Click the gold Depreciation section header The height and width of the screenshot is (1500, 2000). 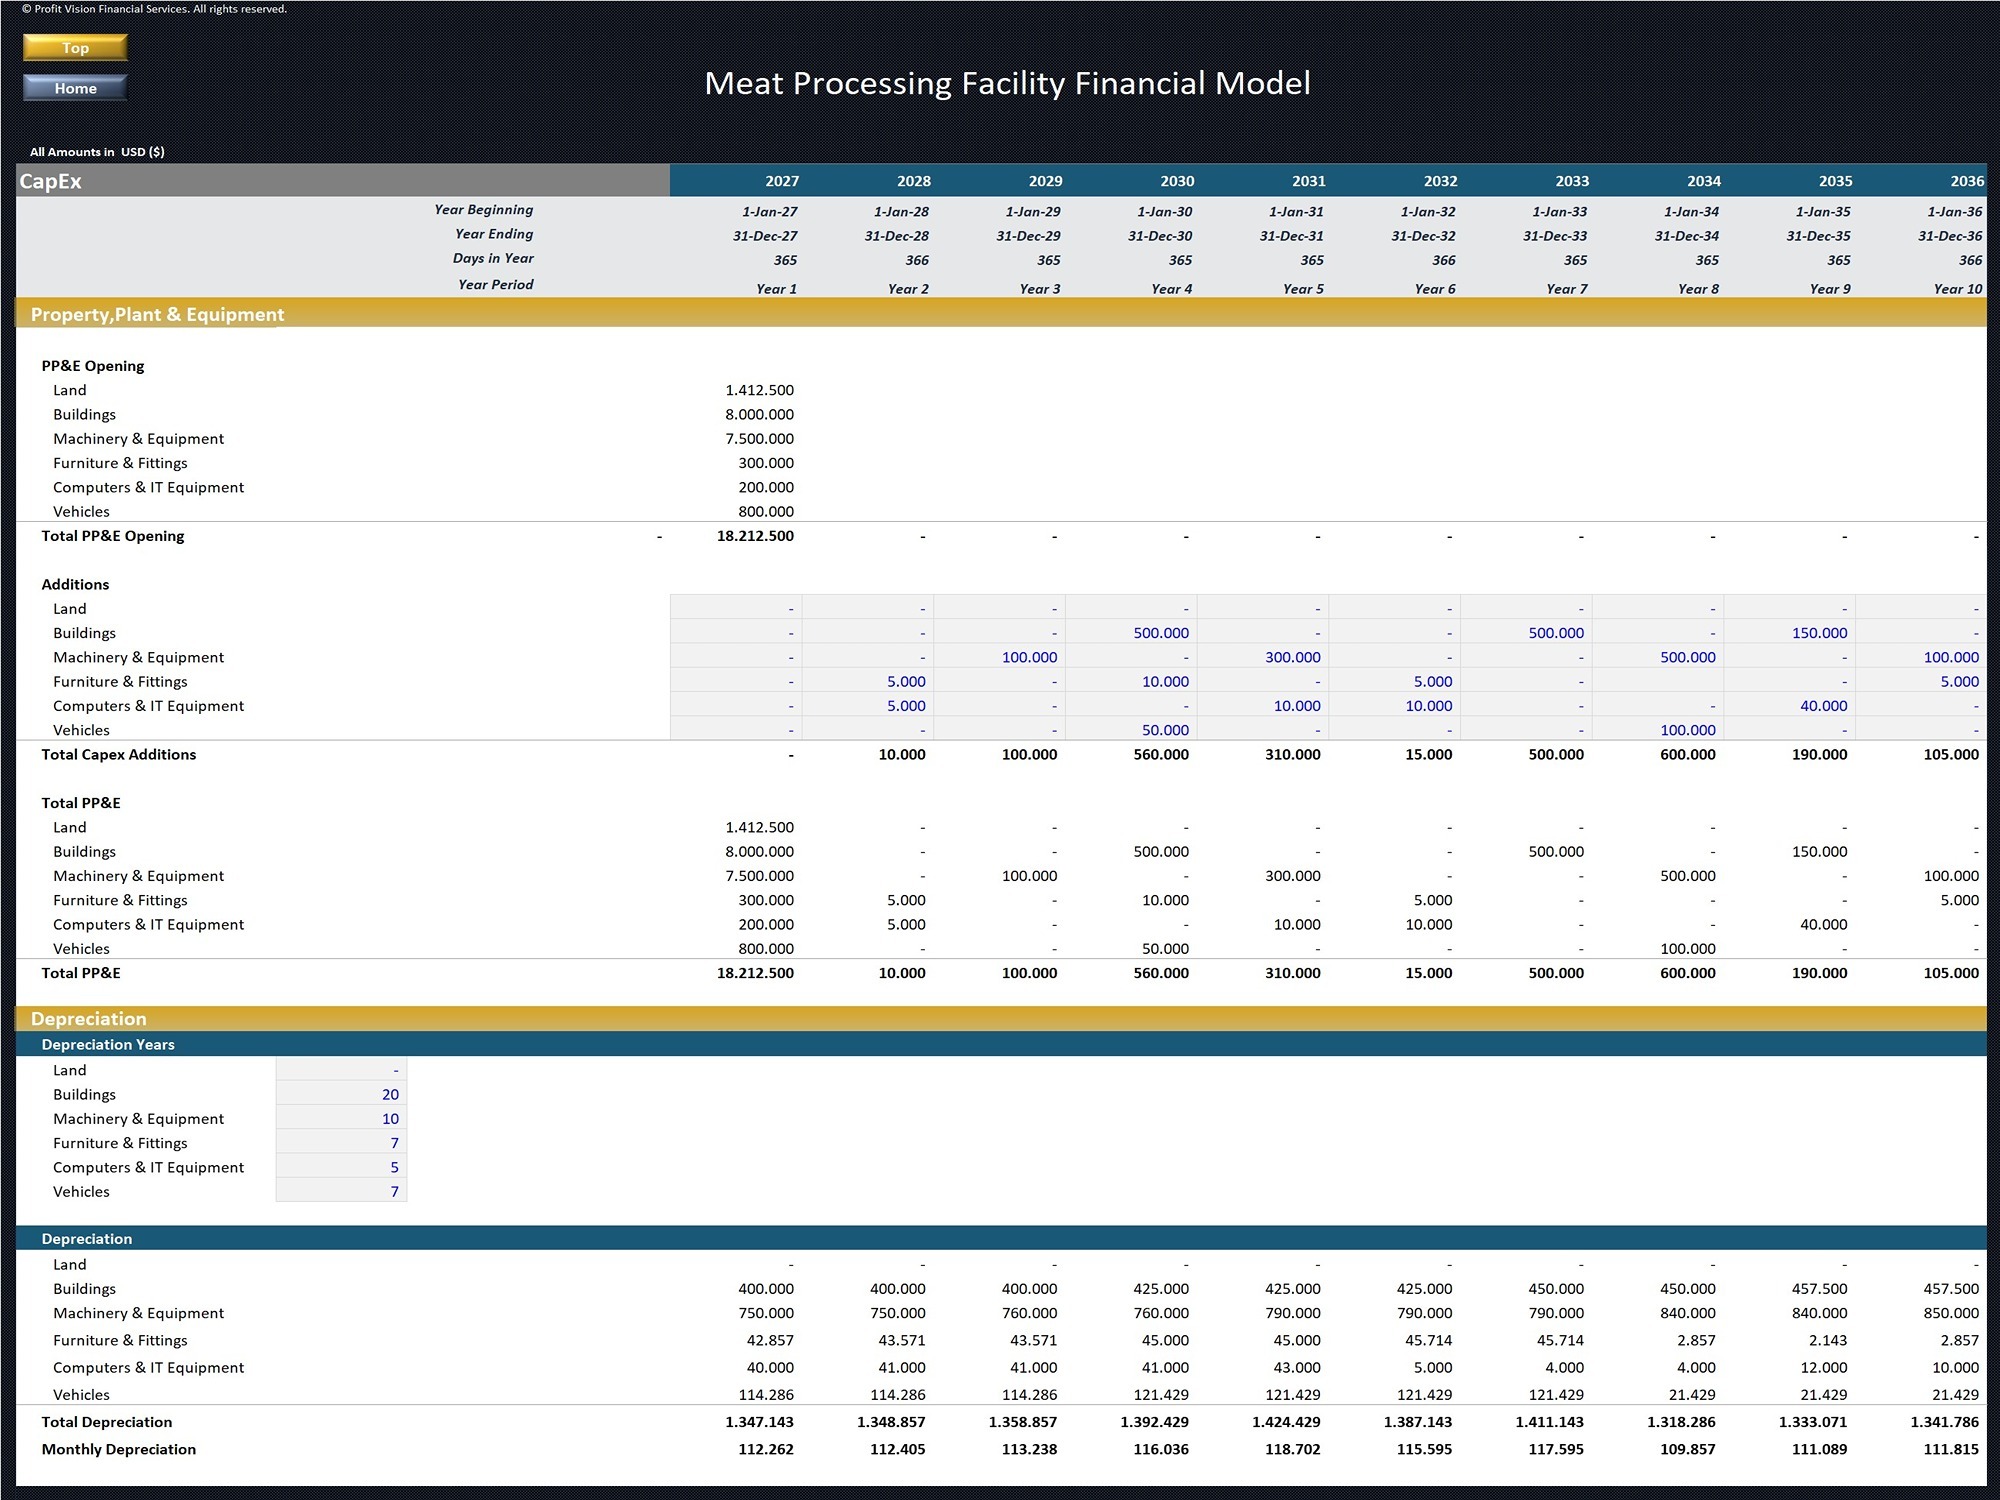(x=89, y=1019)
